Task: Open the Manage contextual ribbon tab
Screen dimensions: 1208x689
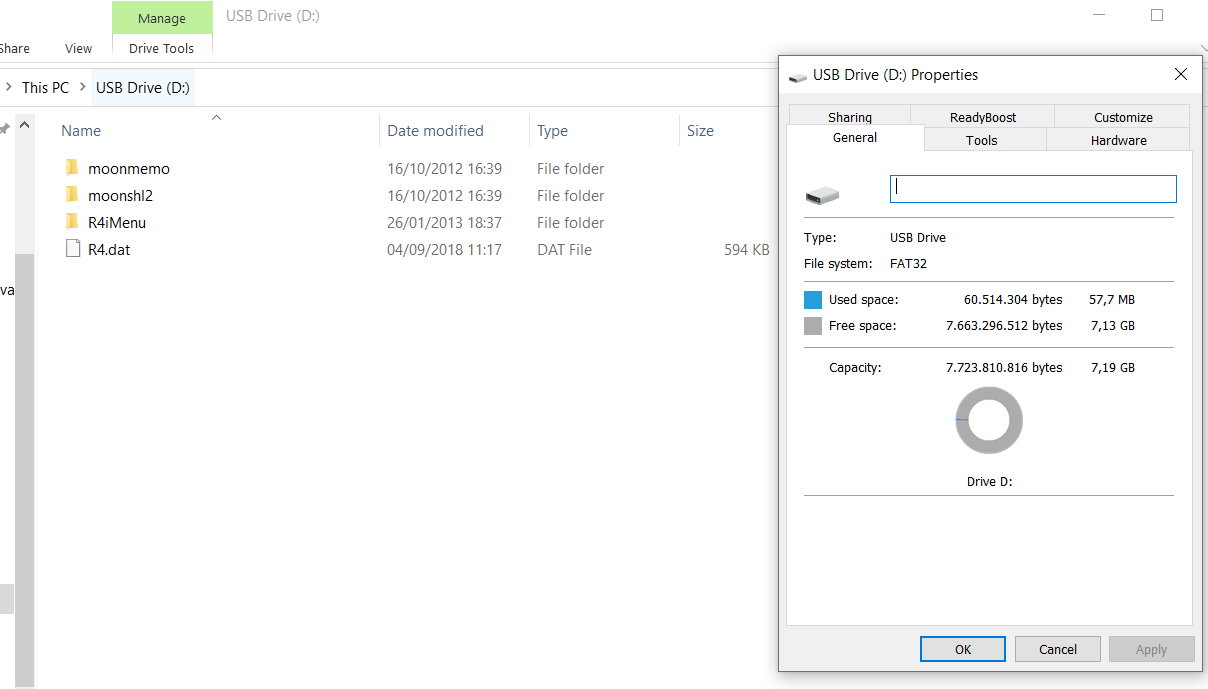Action: pyautogui.click(x=162, y=18)
